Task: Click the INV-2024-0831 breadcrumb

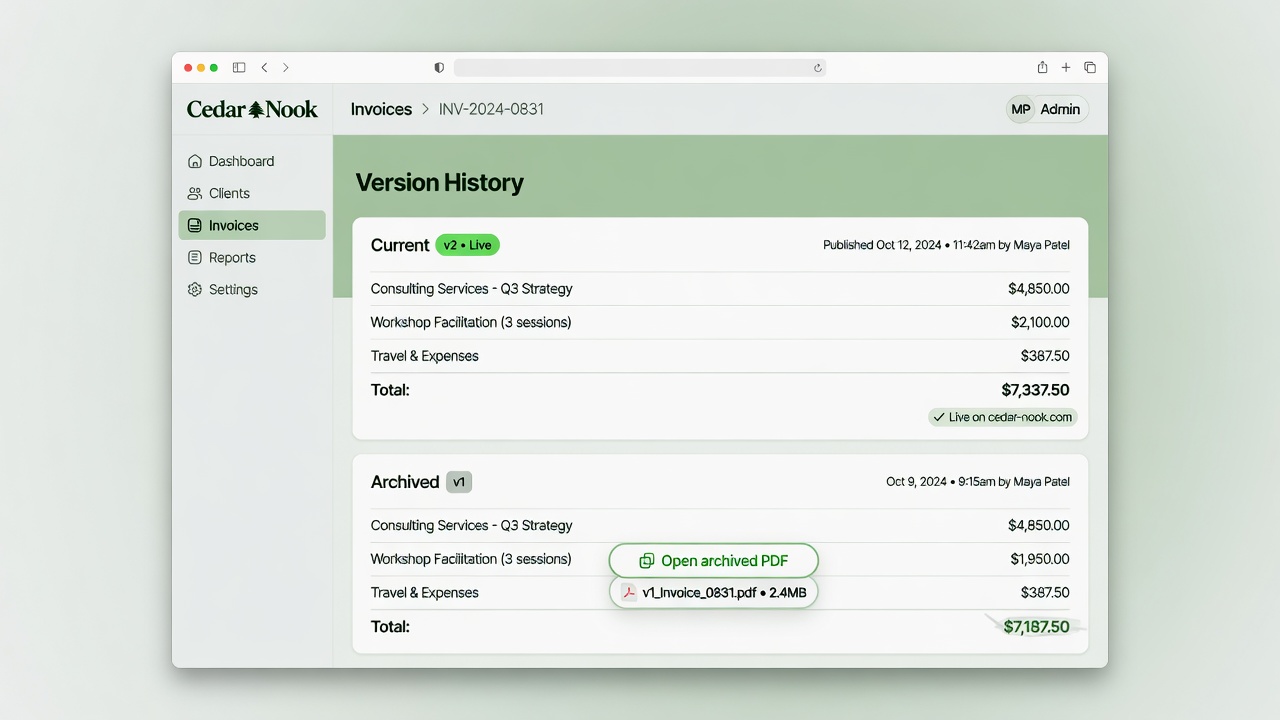Action: pos(491,109)
